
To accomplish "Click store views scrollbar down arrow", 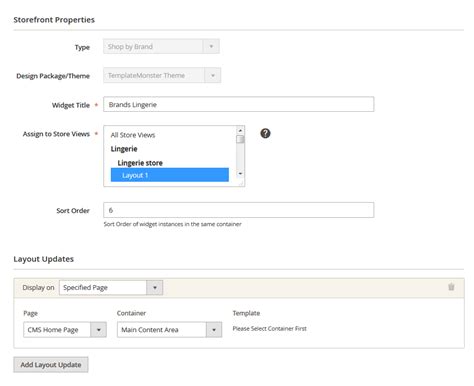I will pyautogui.click(x=240, y=173).
